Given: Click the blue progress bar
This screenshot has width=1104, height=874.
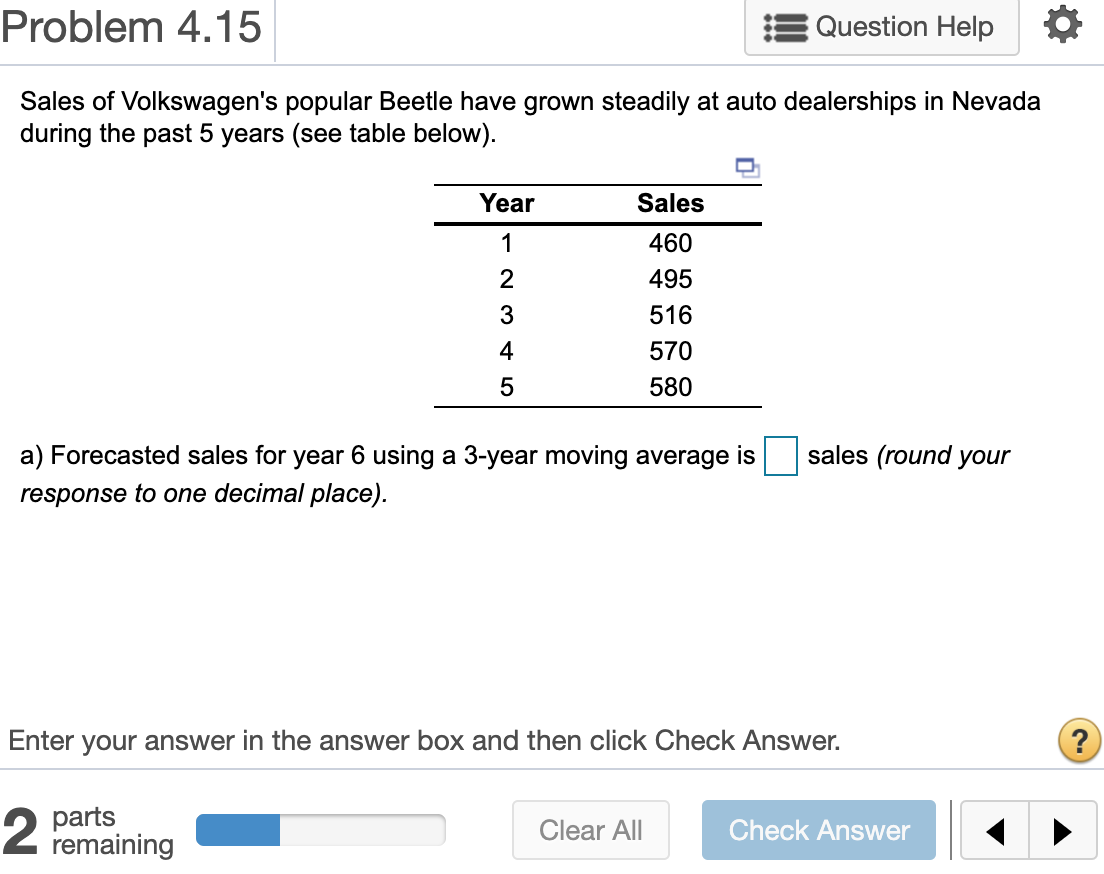Looking at the screenshot, I should [239, 829].
